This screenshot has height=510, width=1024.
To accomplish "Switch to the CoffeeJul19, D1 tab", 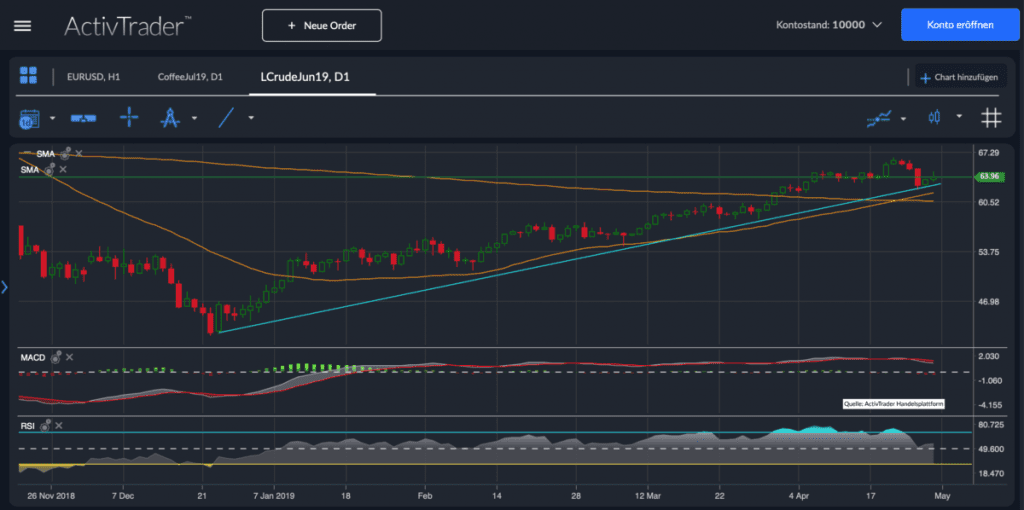I will [x=190, y=77].
